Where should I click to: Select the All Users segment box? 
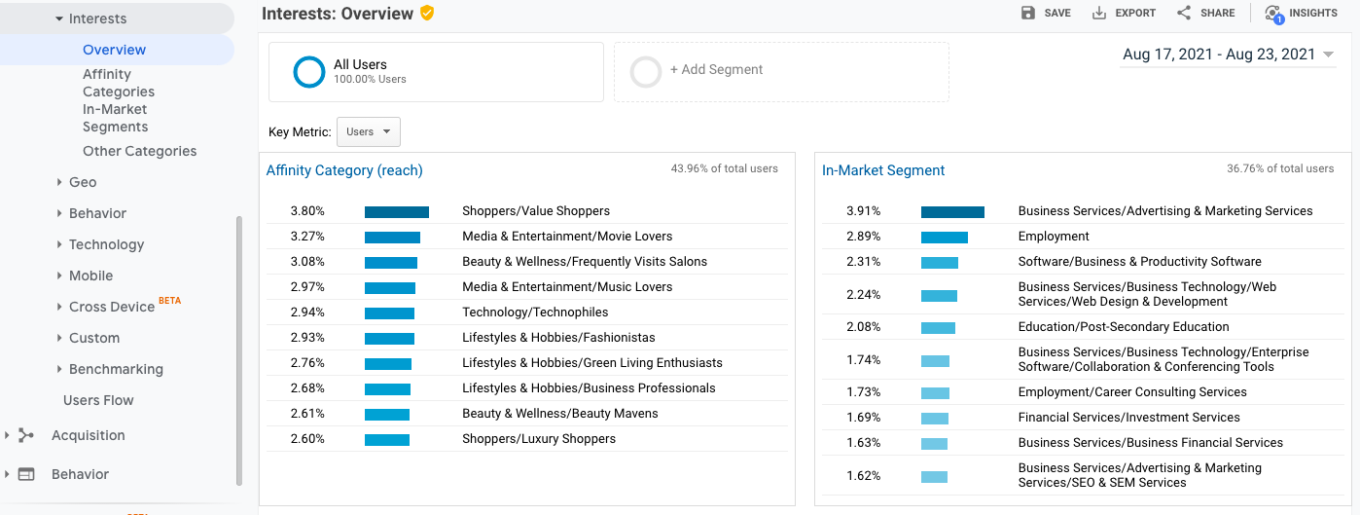[x=436, y=72]
